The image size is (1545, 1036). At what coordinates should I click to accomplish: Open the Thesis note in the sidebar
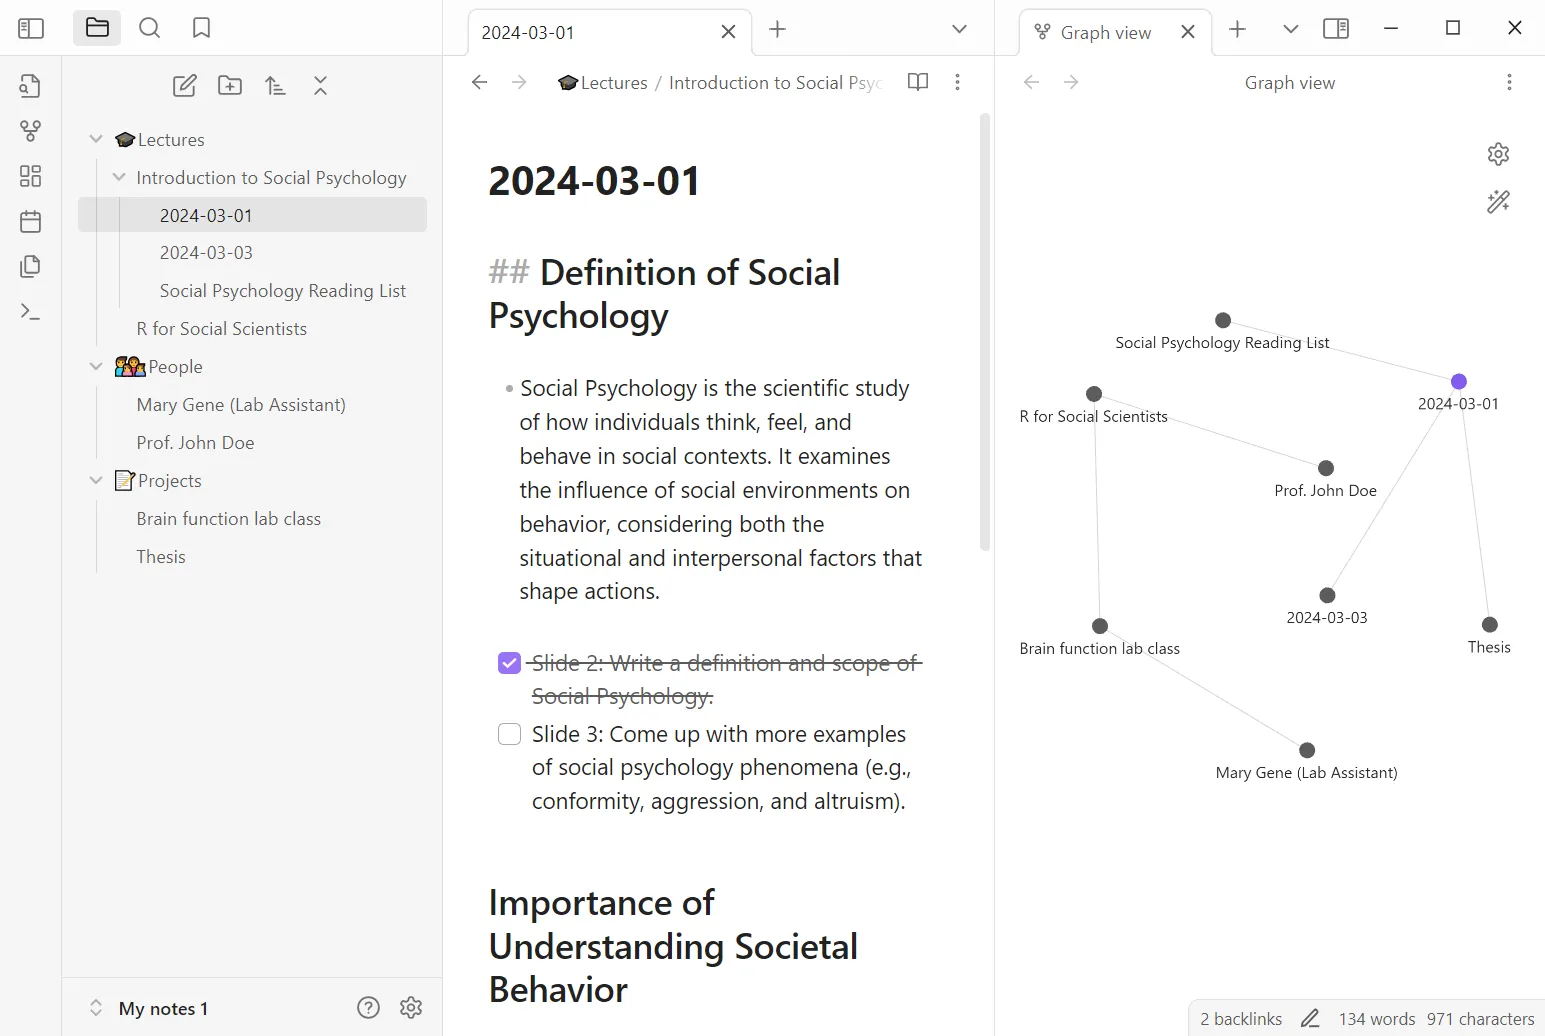click(x=161, y=557)
